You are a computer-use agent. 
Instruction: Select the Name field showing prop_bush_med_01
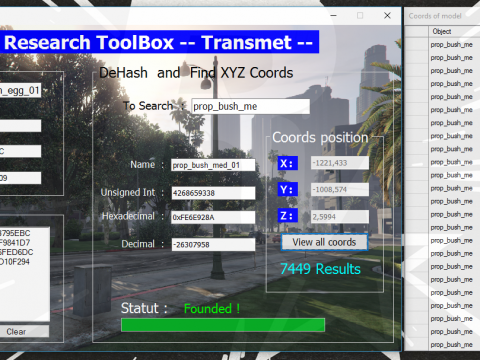[x=213, y=165]
